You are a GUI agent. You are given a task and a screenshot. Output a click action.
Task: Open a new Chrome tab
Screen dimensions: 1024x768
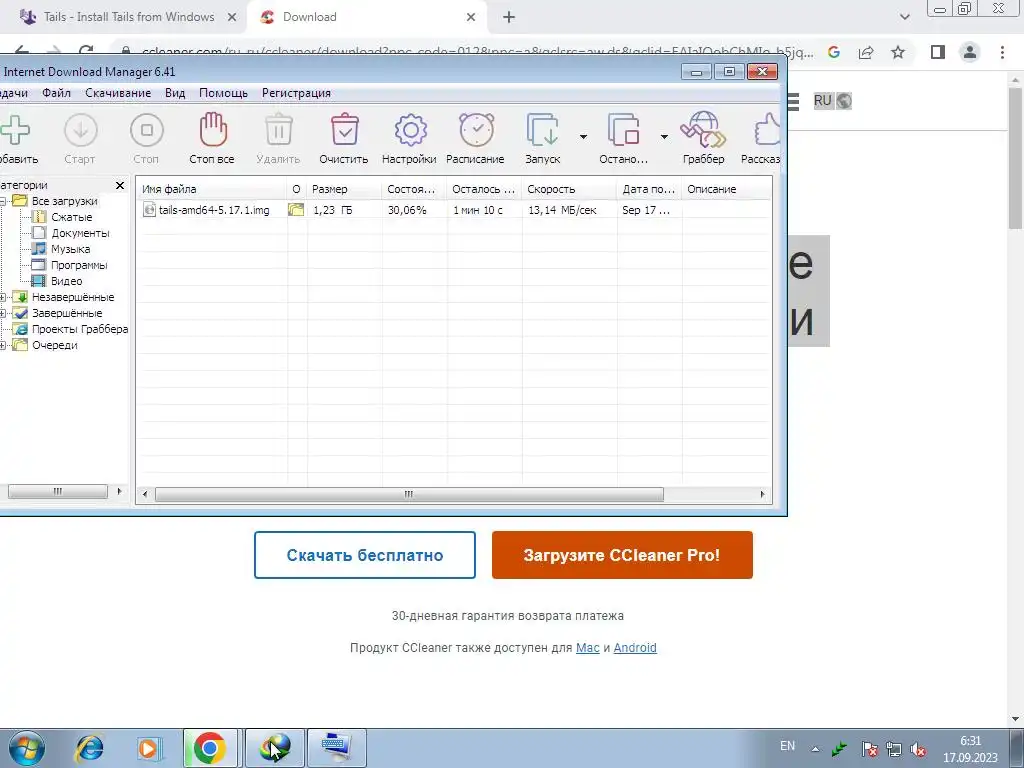pyautogui.click(x=509, y=18)
